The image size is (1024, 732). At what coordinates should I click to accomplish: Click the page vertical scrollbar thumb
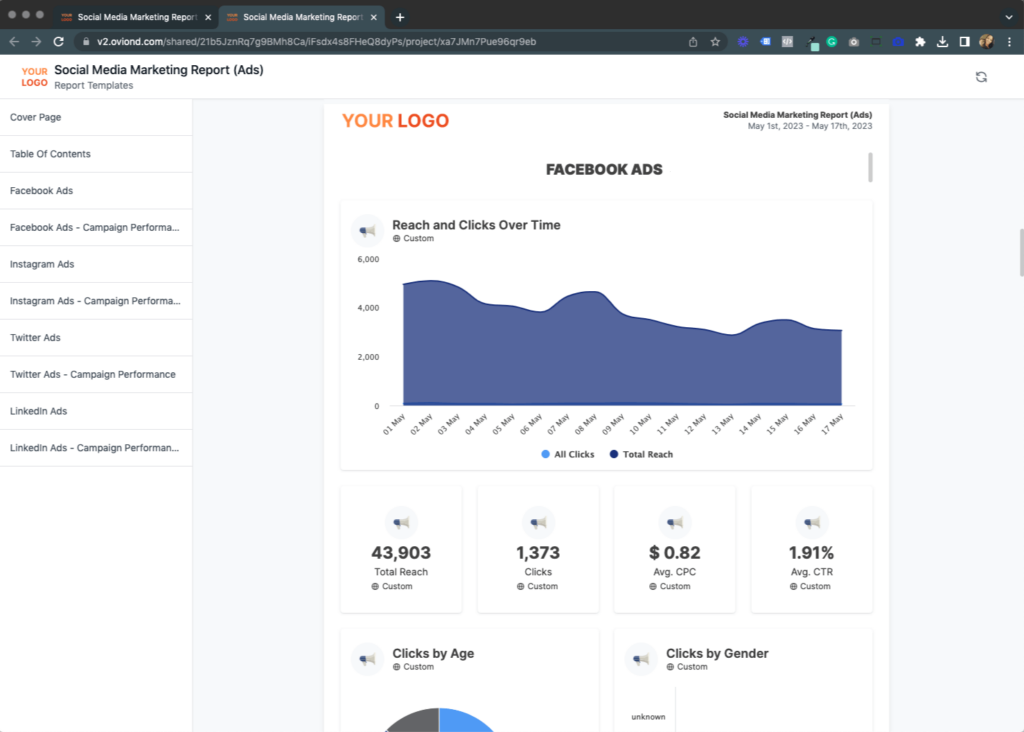1021,253
